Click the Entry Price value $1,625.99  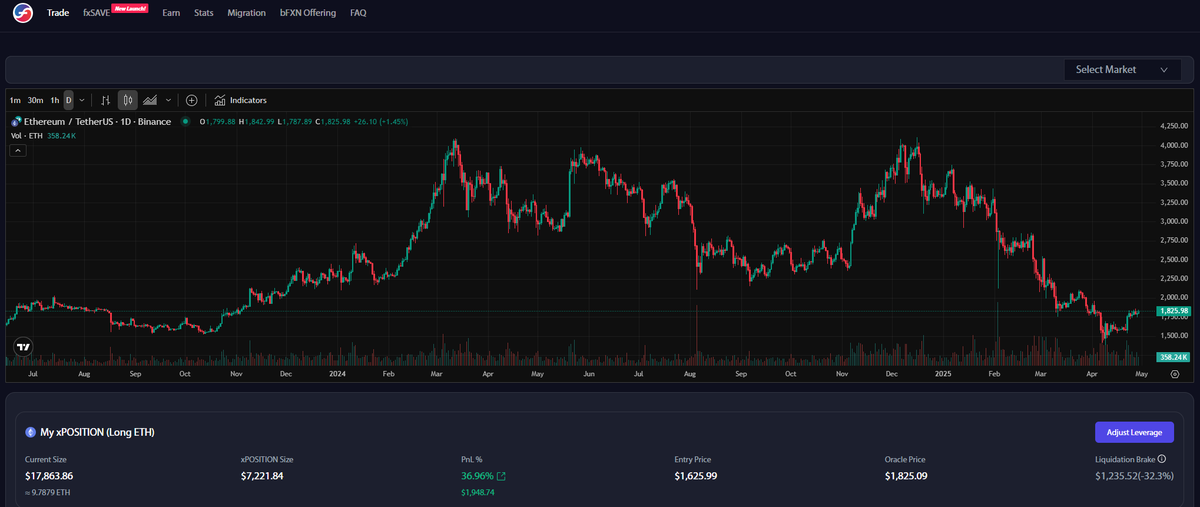697,476
